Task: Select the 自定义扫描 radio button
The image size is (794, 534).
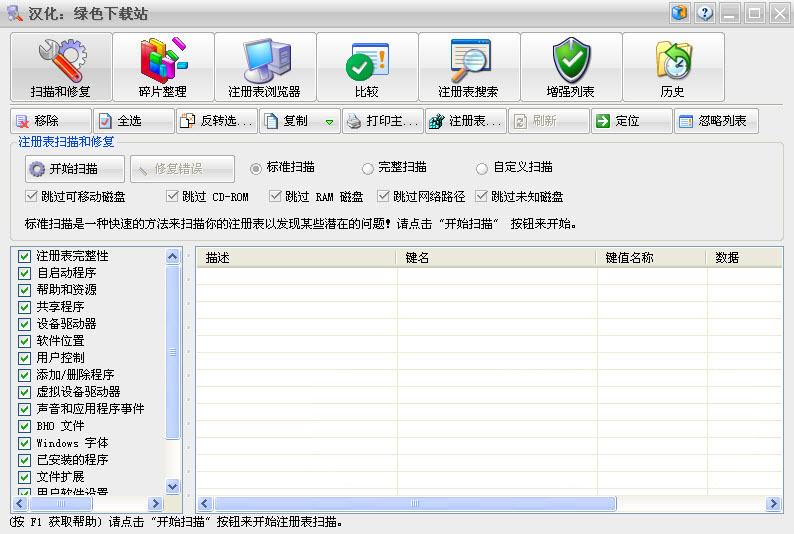Action: point(482,168)
